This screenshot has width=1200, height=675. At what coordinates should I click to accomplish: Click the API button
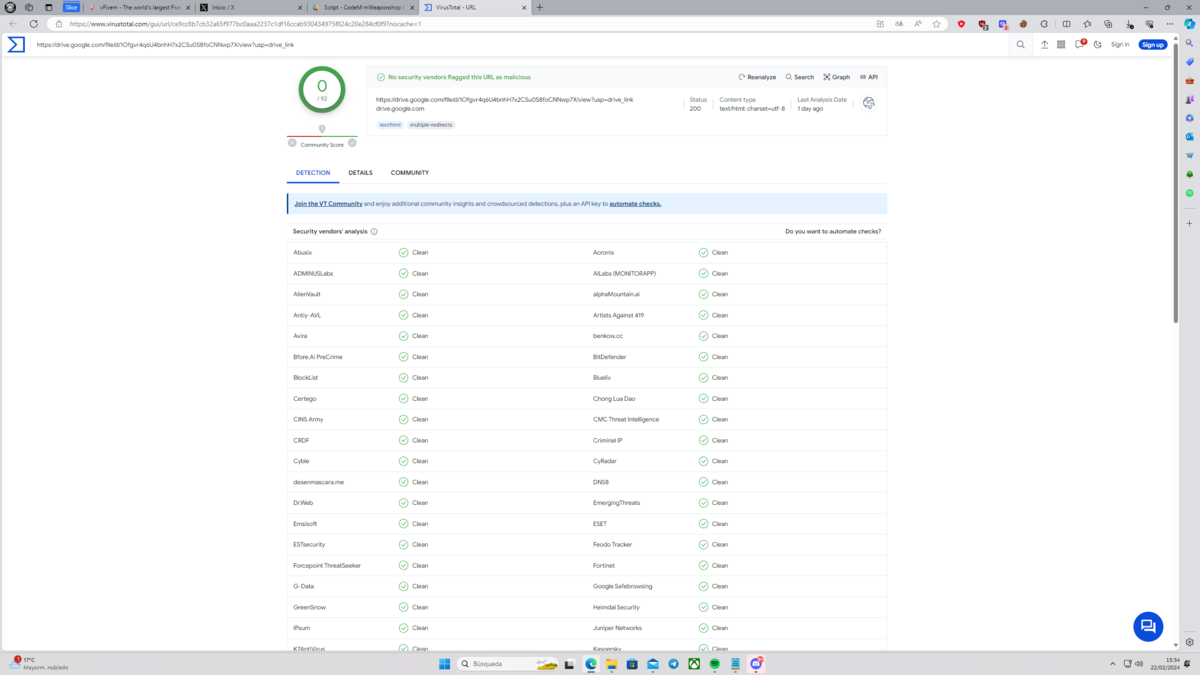869,77
